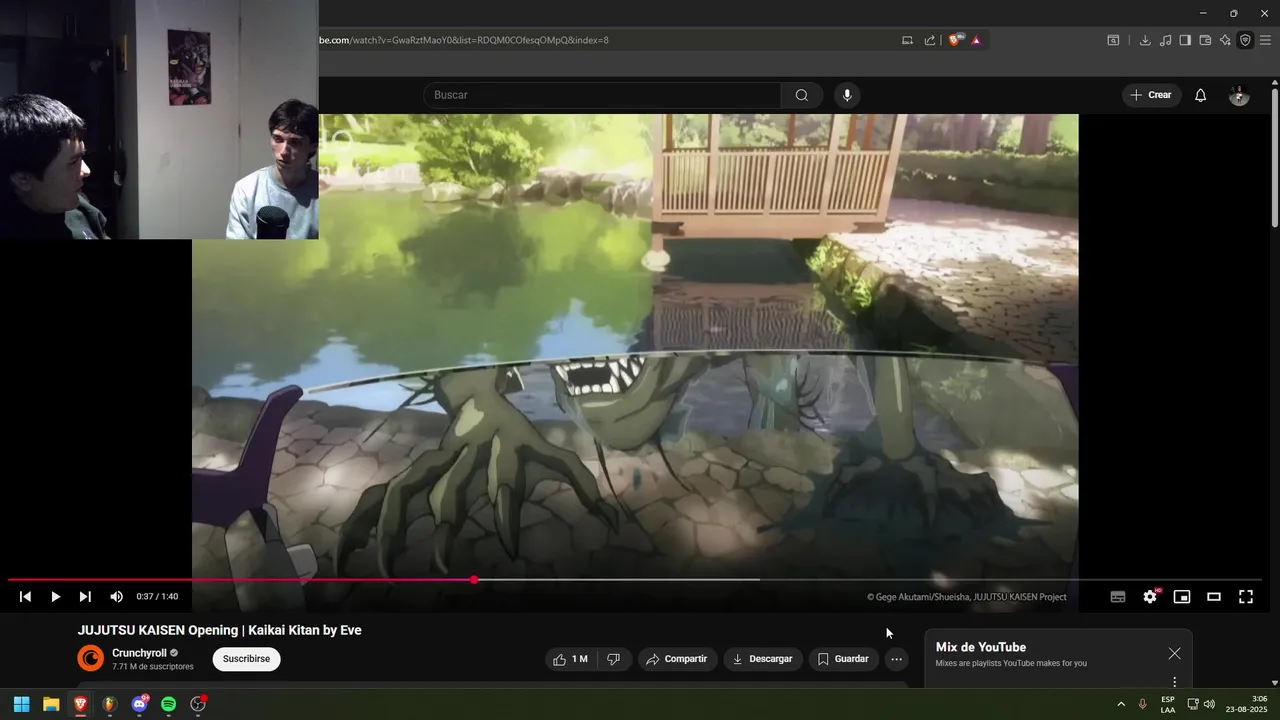Click the Crear button

[1151, 95]
